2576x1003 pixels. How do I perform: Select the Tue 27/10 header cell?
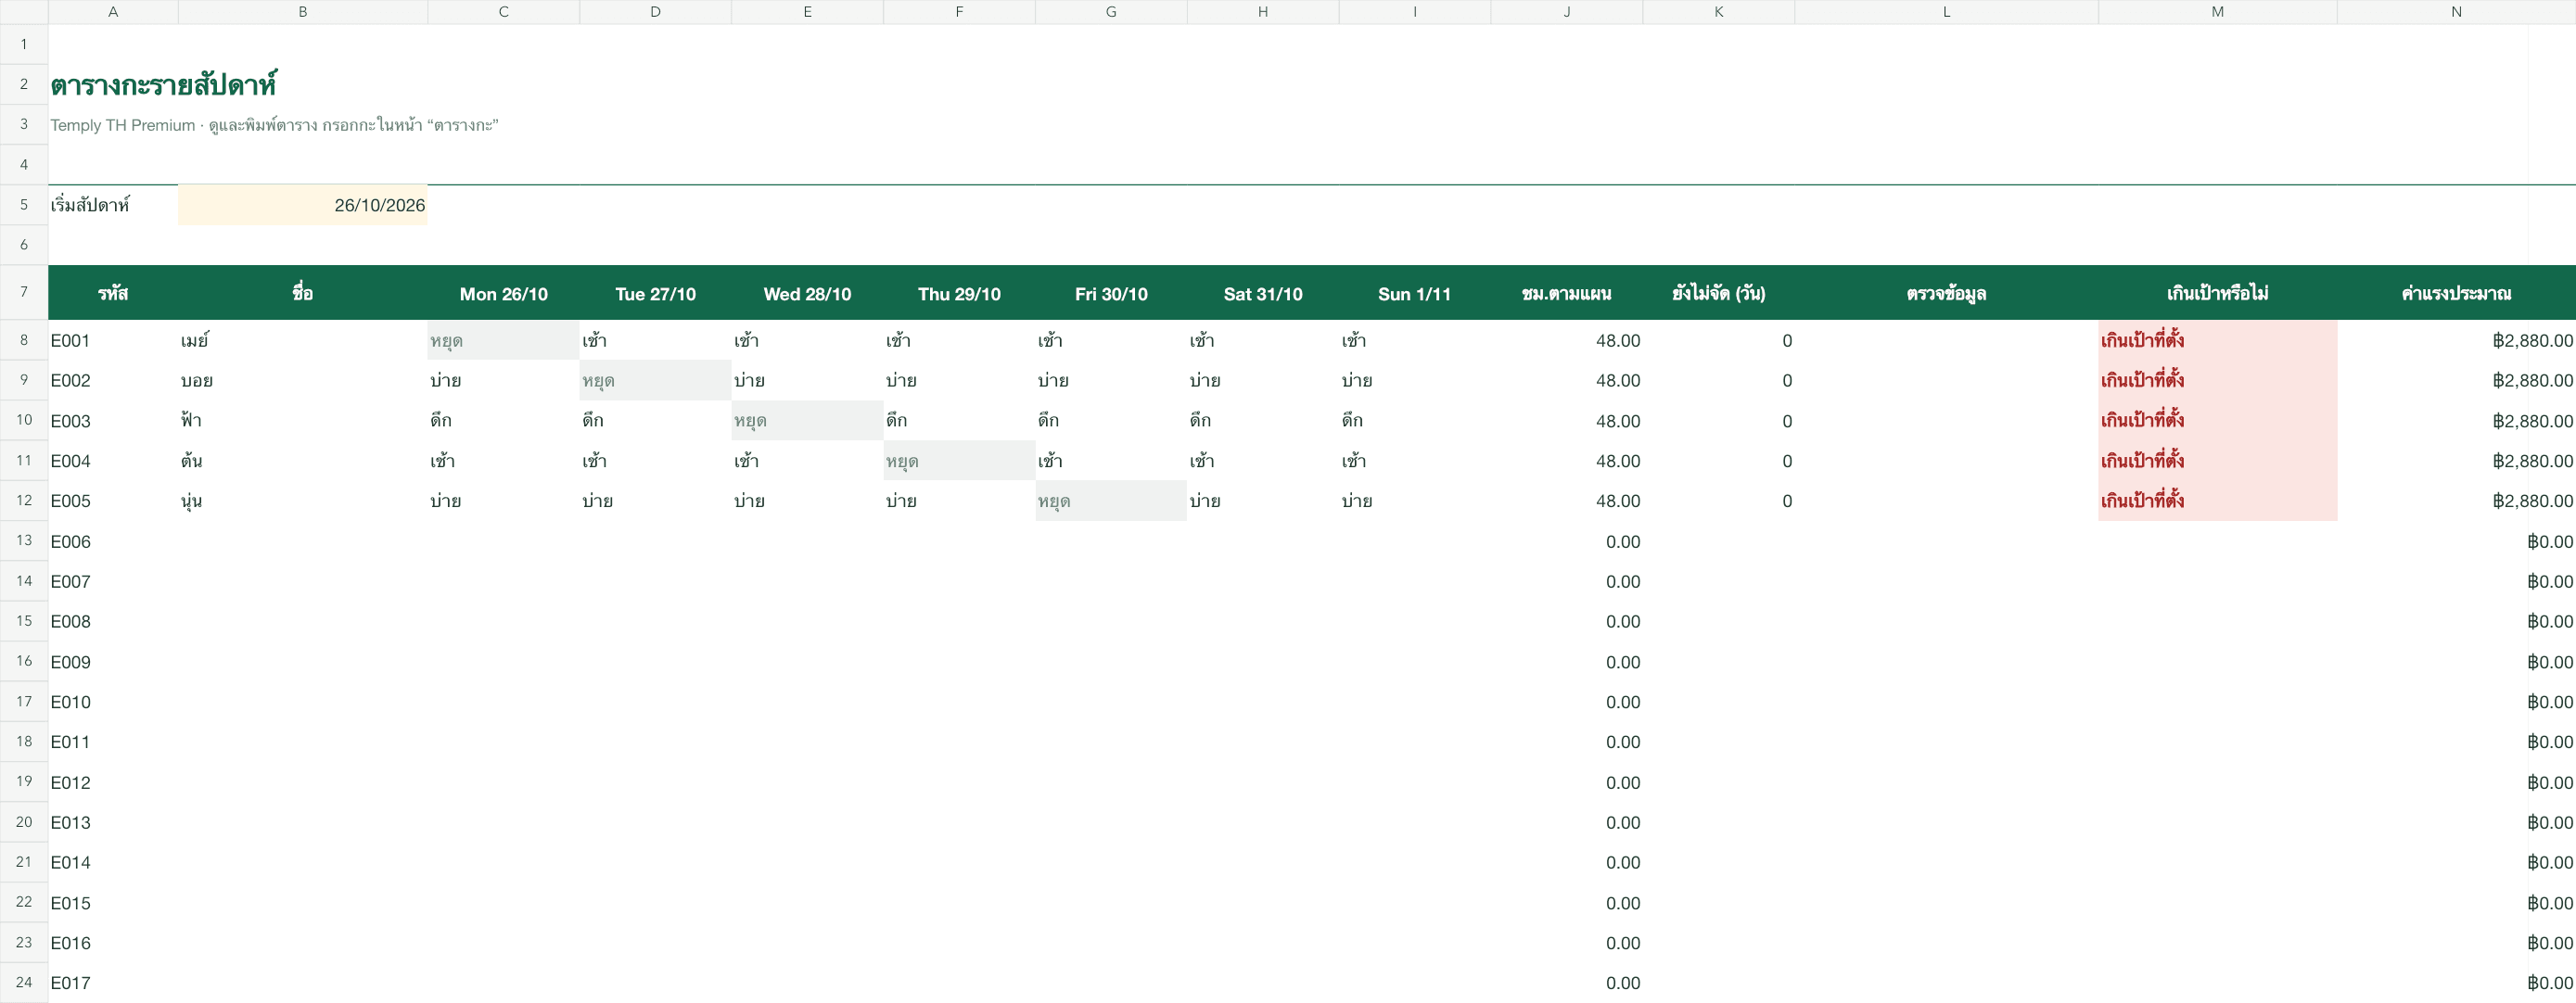pos(655,293)
